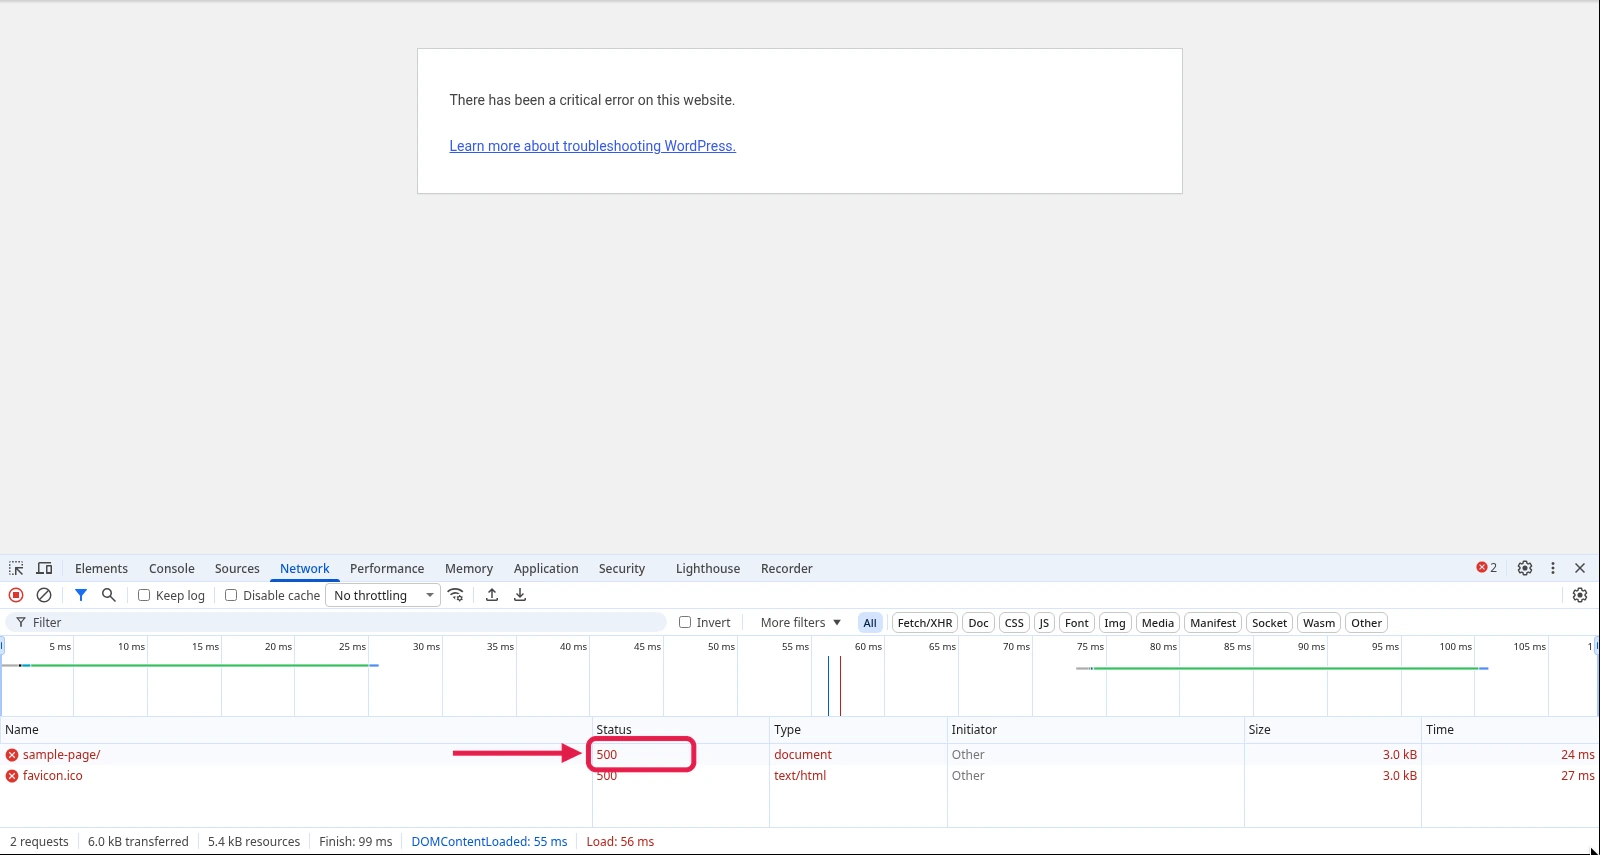The height and width of the screenshot is (855, 1600).
Task: Sort by the Status column header
Action: pyautogui.click(x=681, y=730)
